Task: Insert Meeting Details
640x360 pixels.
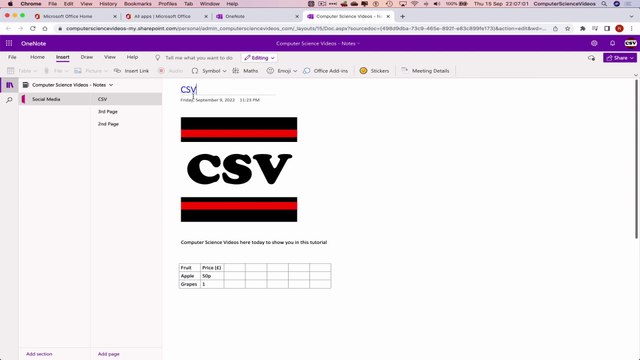Action: coord(425,71)
